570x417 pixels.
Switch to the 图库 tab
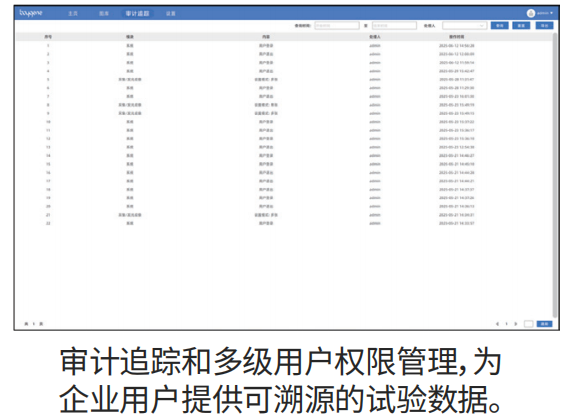click(x=104, y=13)
